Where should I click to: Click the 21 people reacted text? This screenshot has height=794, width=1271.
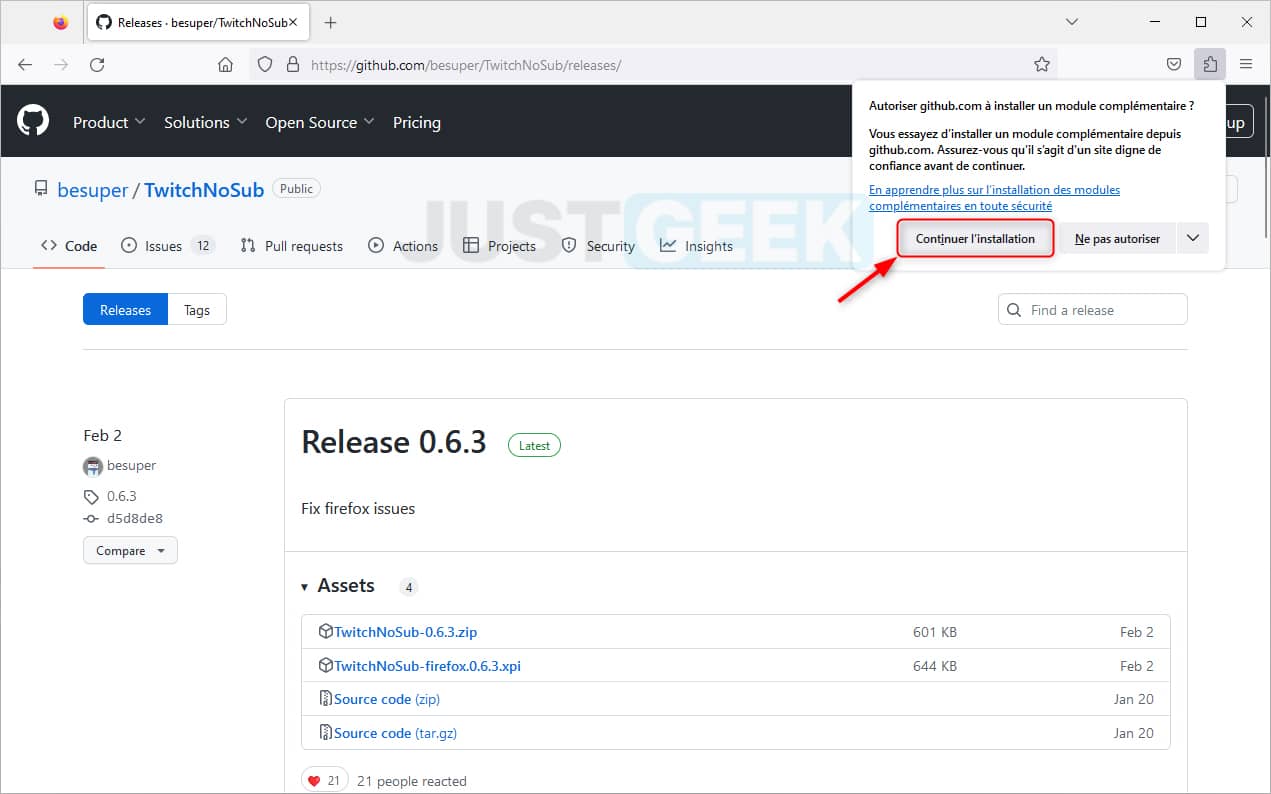(412, 781)
